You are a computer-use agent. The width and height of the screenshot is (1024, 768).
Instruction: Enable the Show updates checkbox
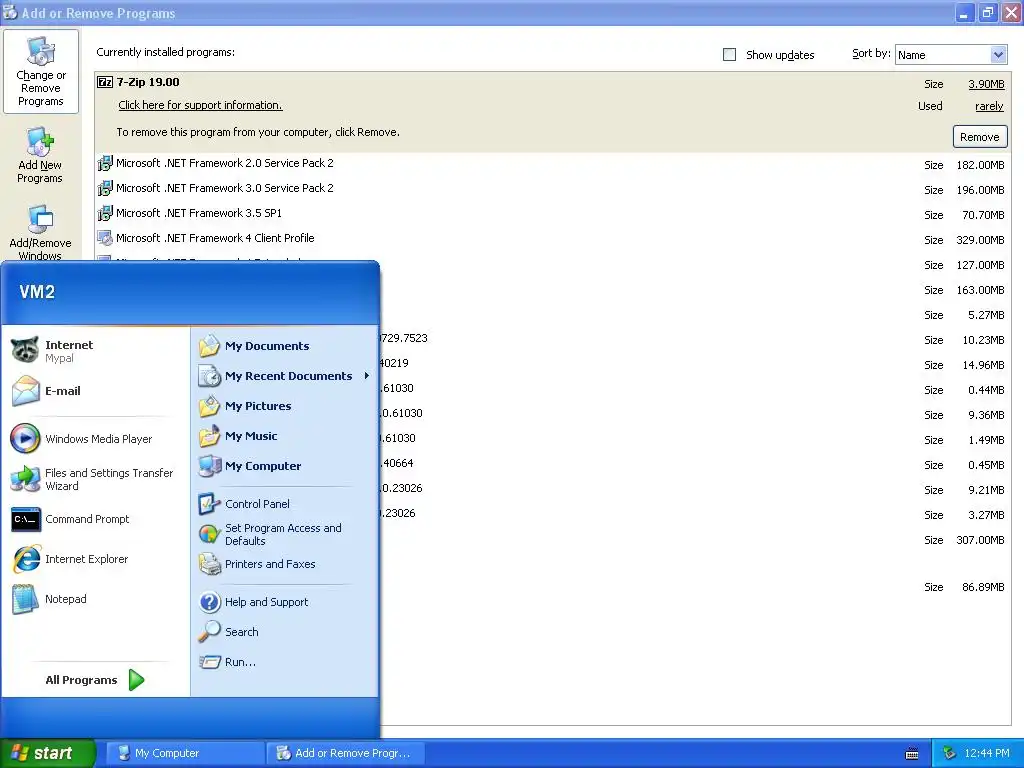click(x=729, y=55)
